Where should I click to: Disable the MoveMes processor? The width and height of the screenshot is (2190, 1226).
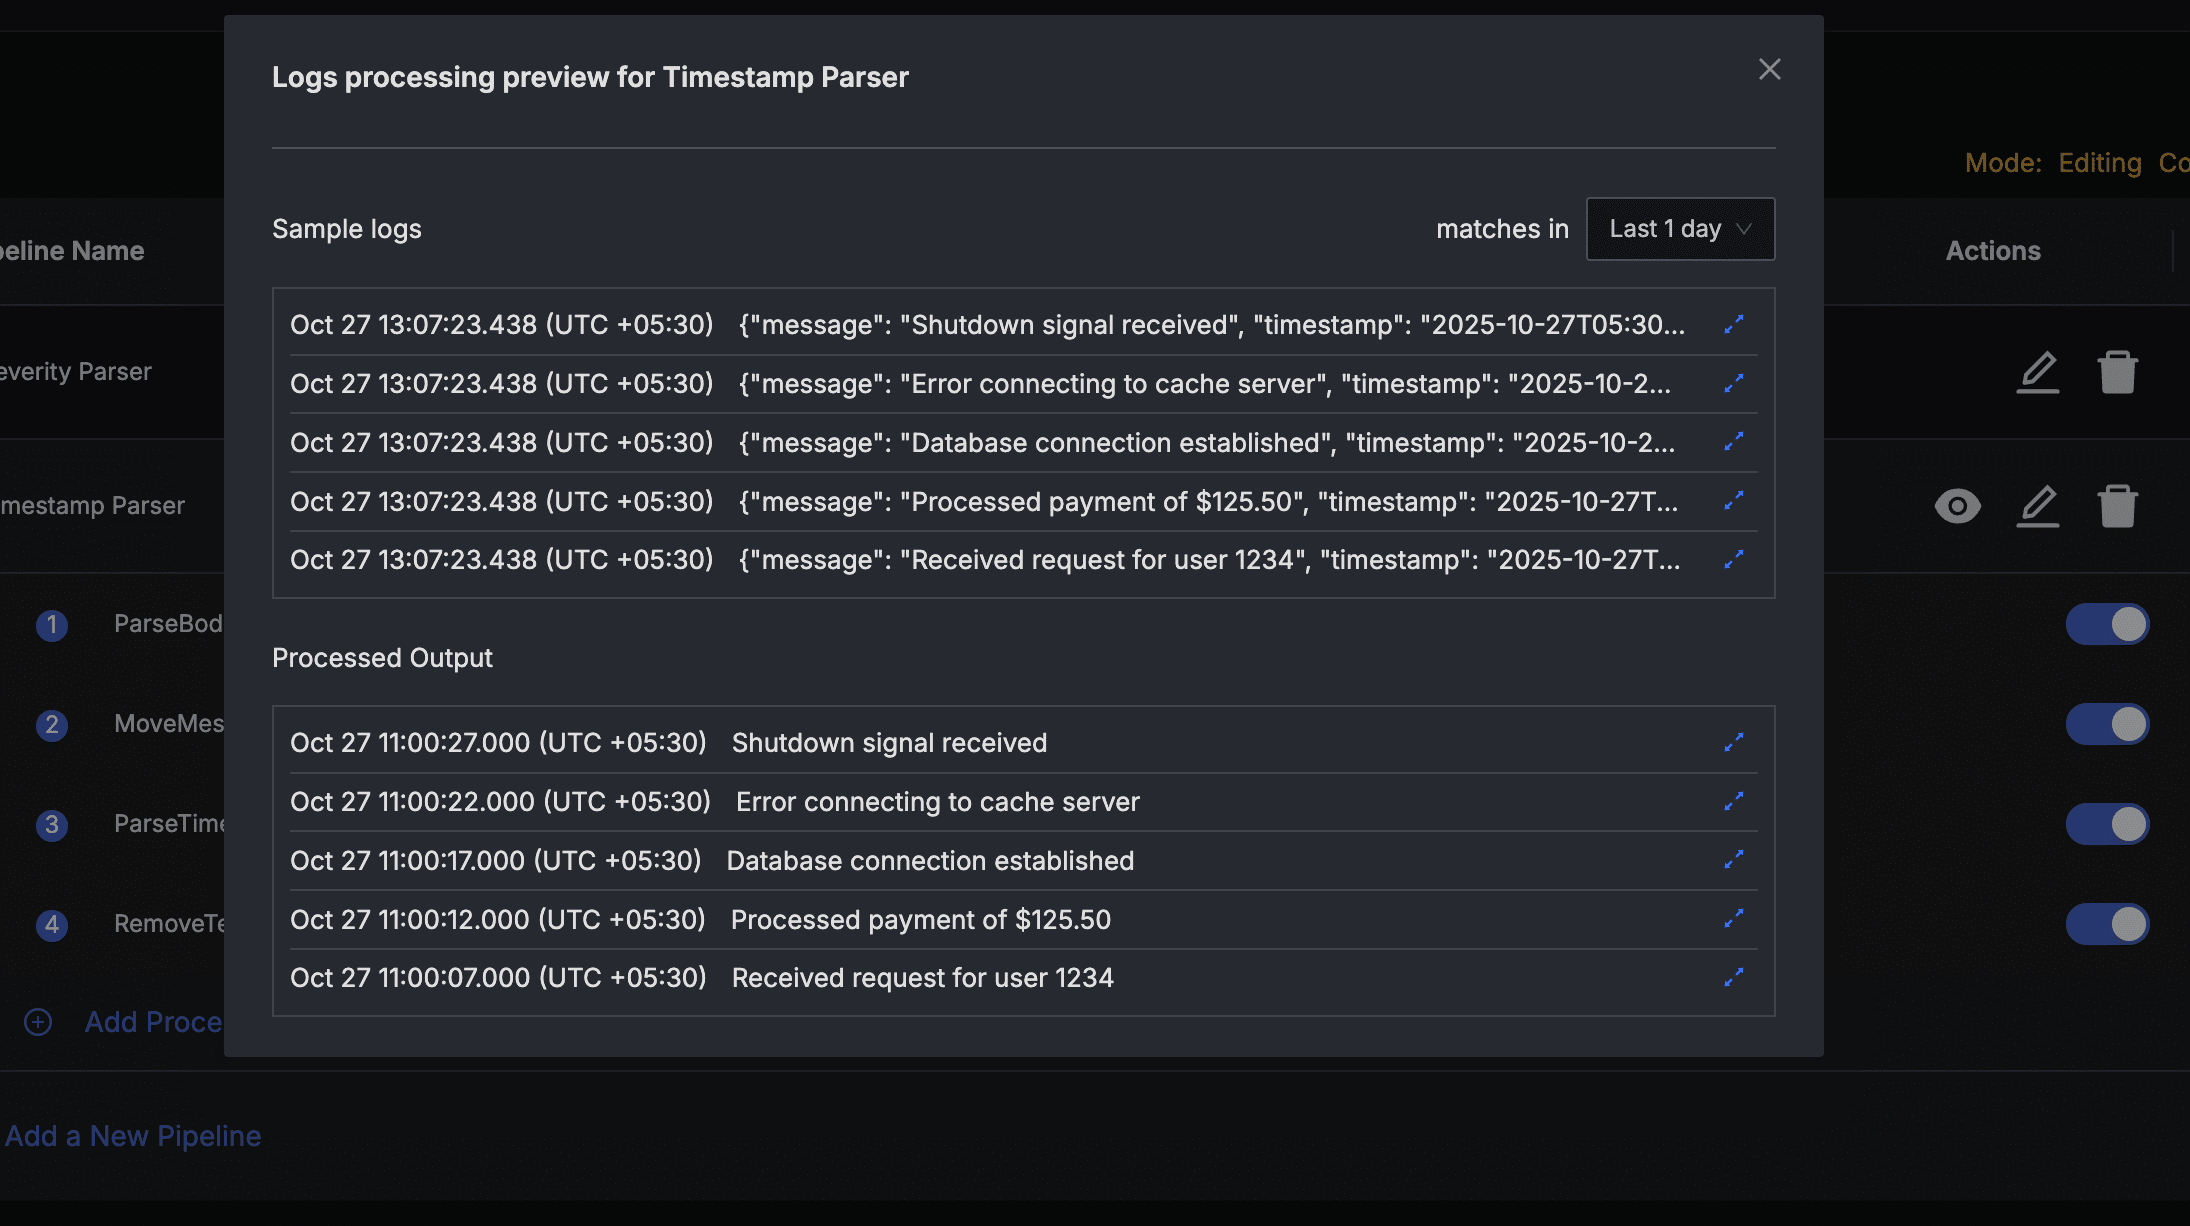pyautogui.click(x=2108, y=723)
